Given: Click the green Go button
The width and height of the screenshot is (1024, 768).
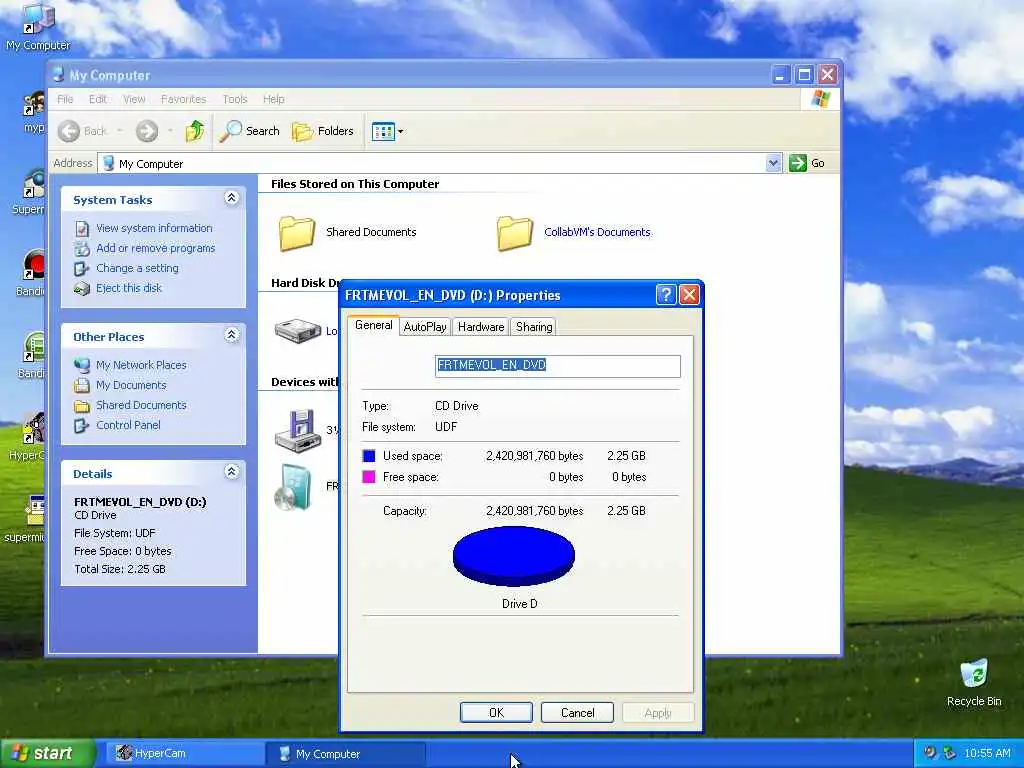Looking at the screenshot, I should pyautogui.click(x=807, y=163).
